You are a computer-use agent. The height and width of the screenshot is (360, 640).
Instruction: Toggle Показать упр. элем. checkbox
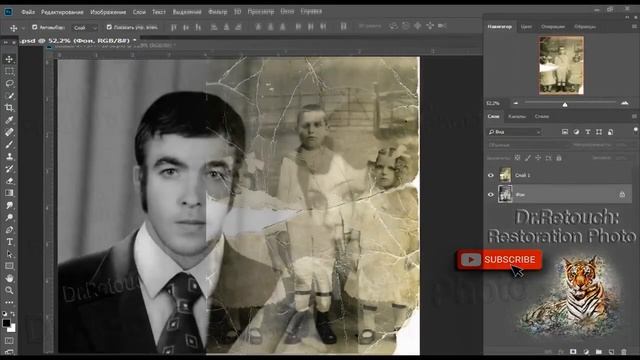(x=109, y=27)
